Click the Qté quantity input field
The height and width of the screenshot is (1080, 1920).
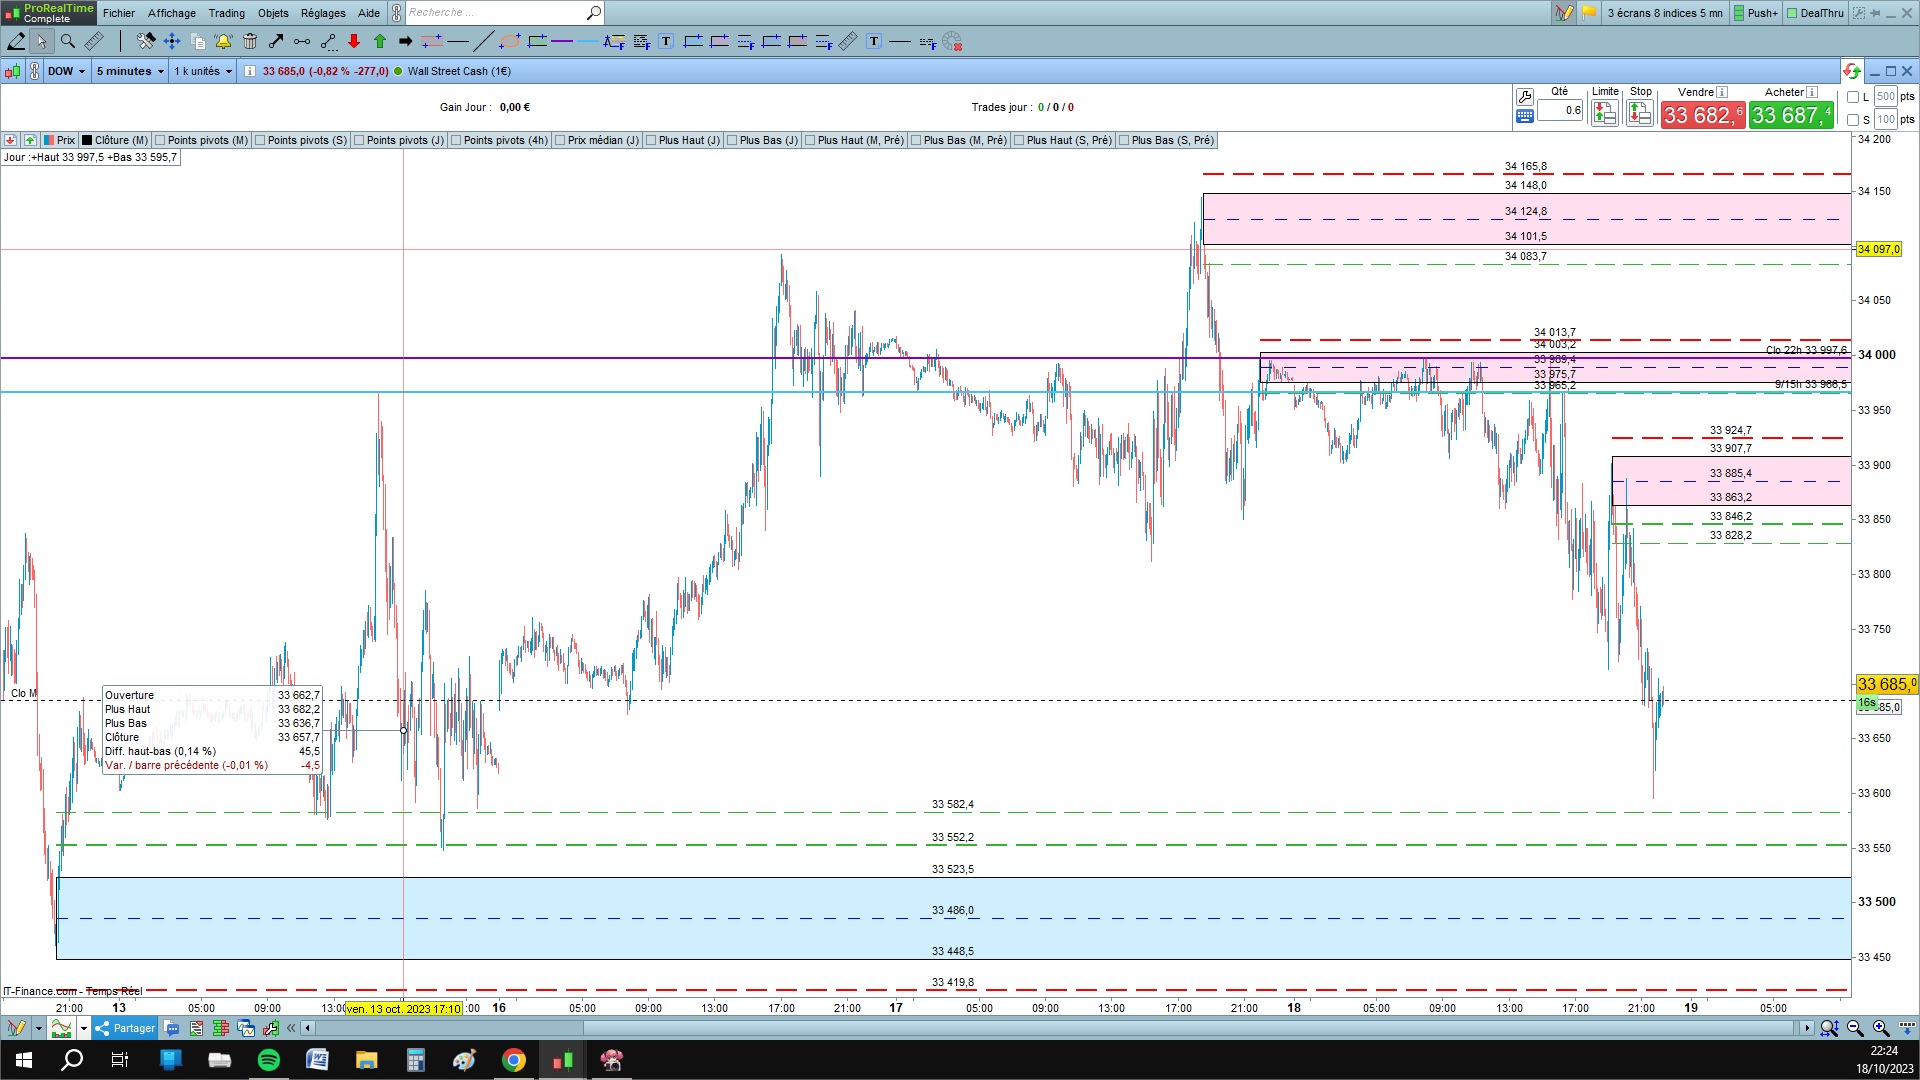tap(1560, 110)
